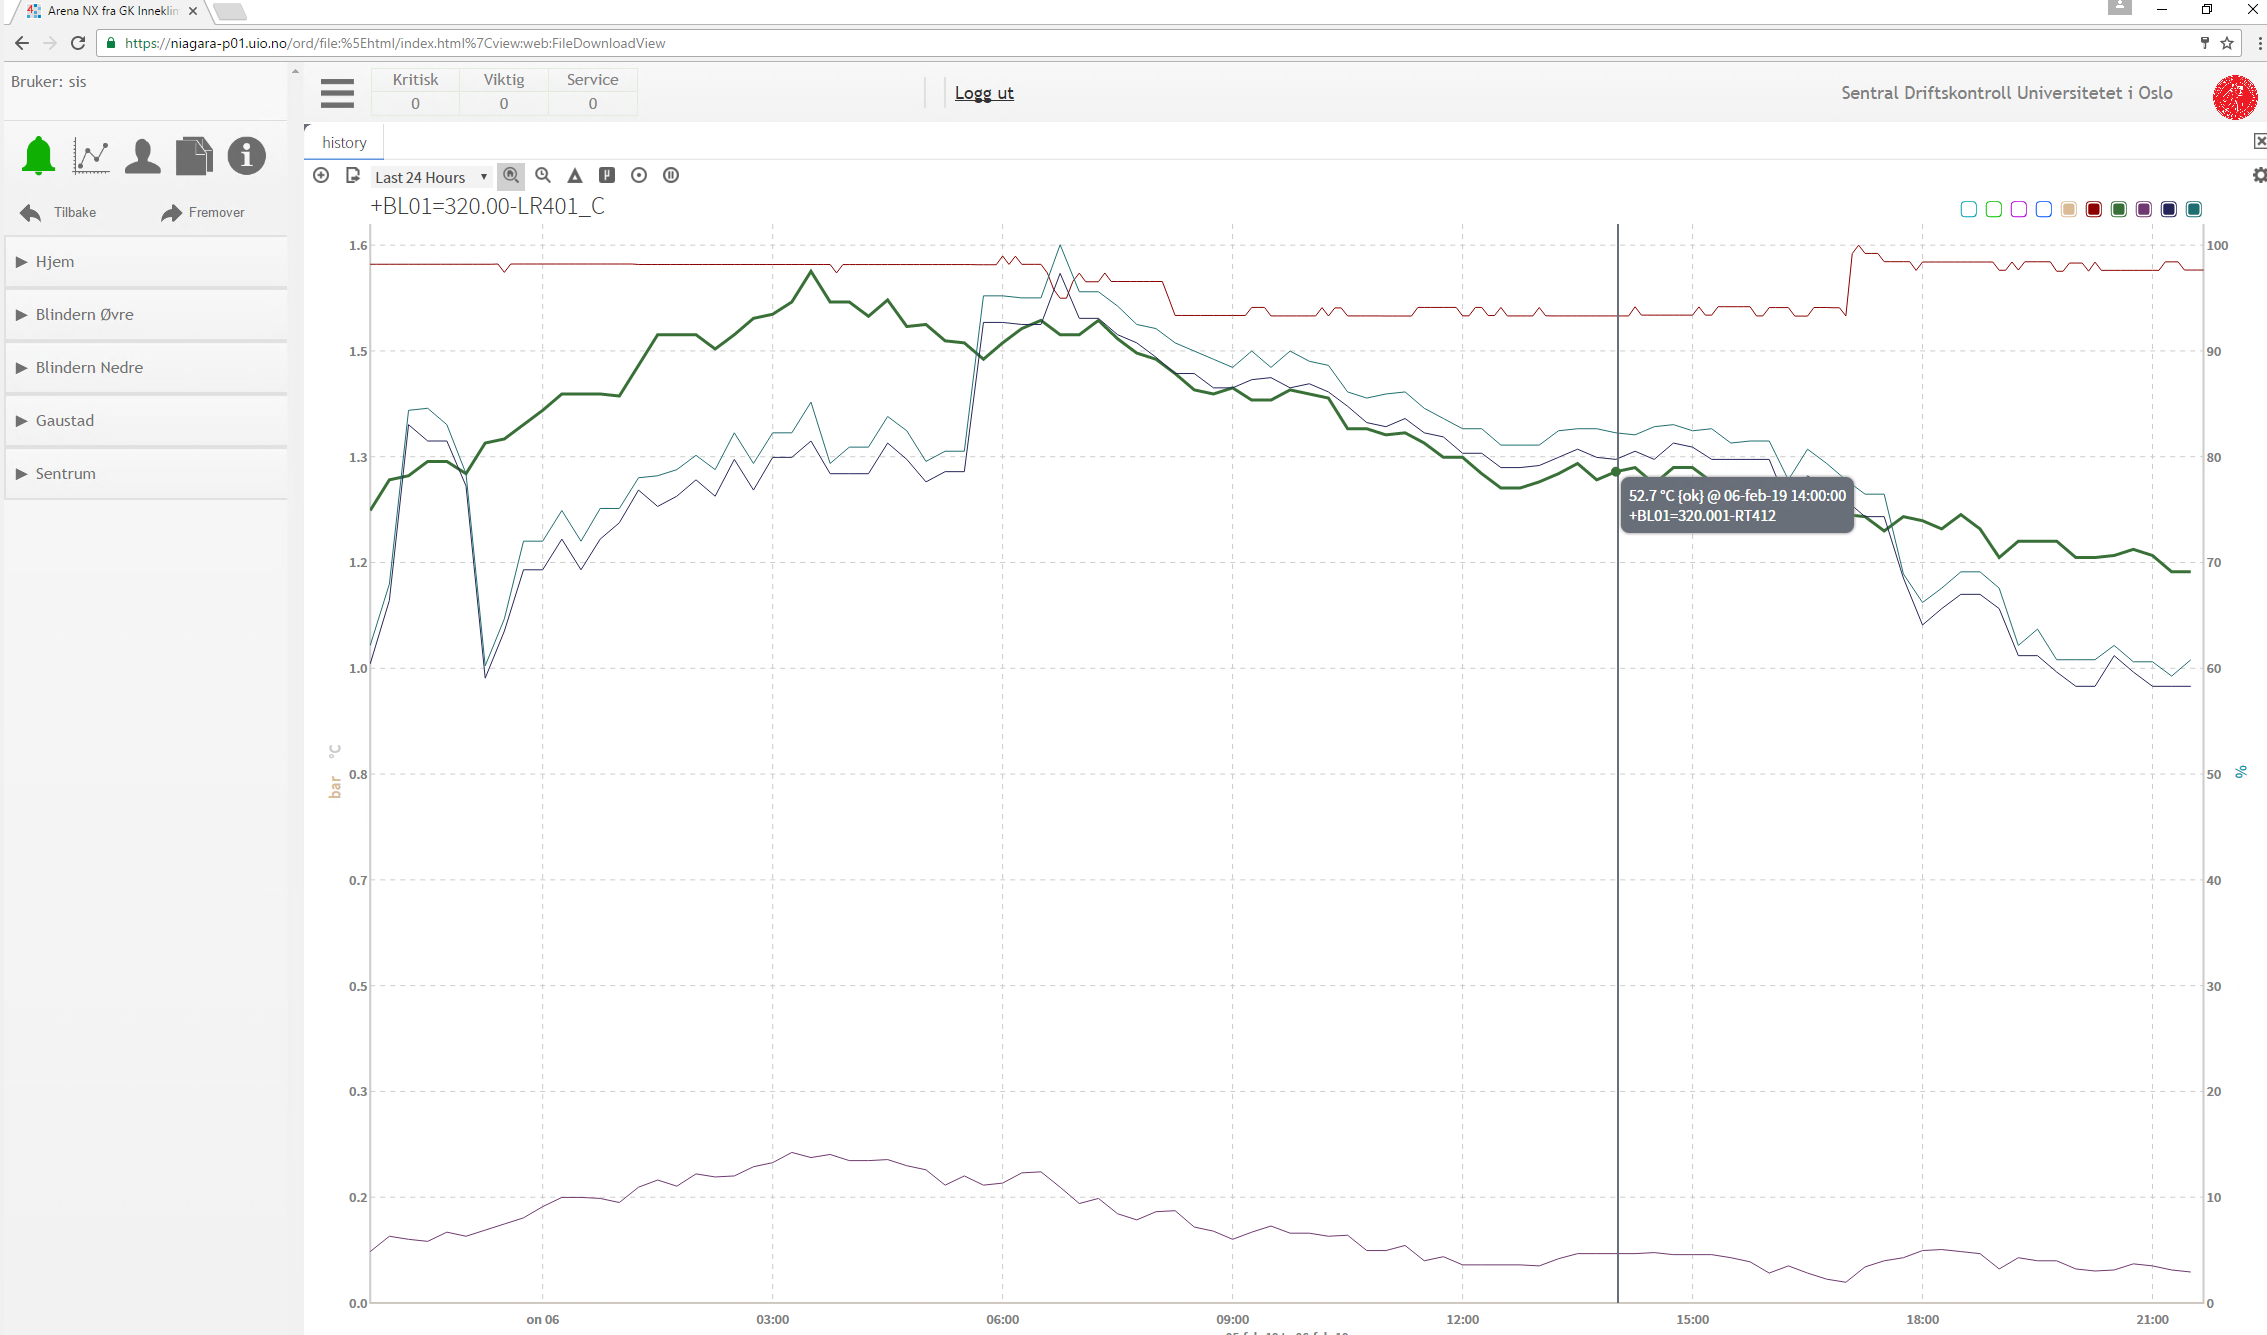Expand the Blindern Øvre tree item
2267x1335 pixels.
84,314
